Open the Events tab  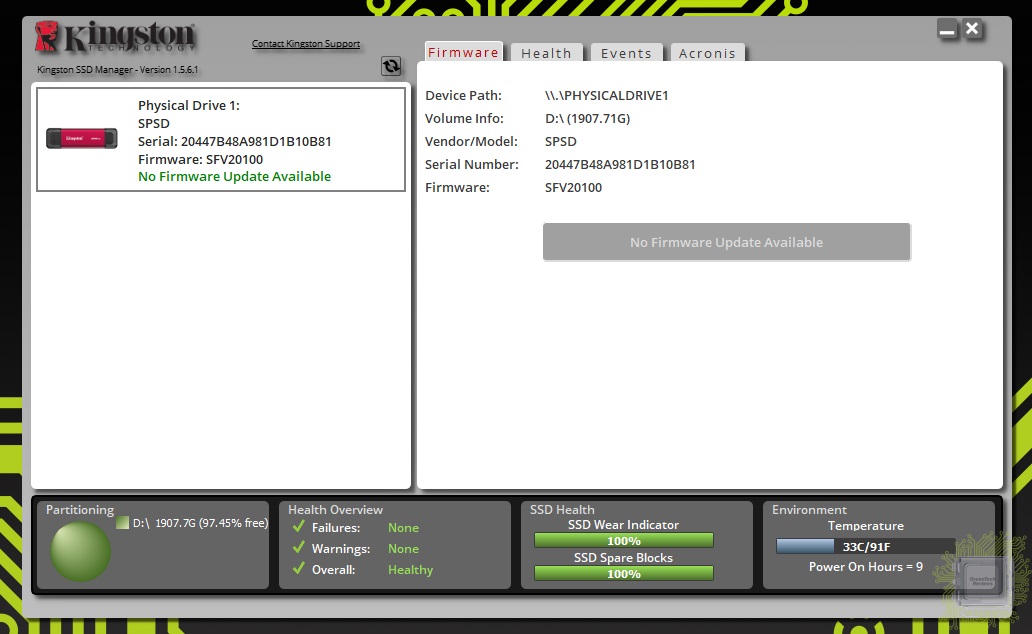coord(626,53)
